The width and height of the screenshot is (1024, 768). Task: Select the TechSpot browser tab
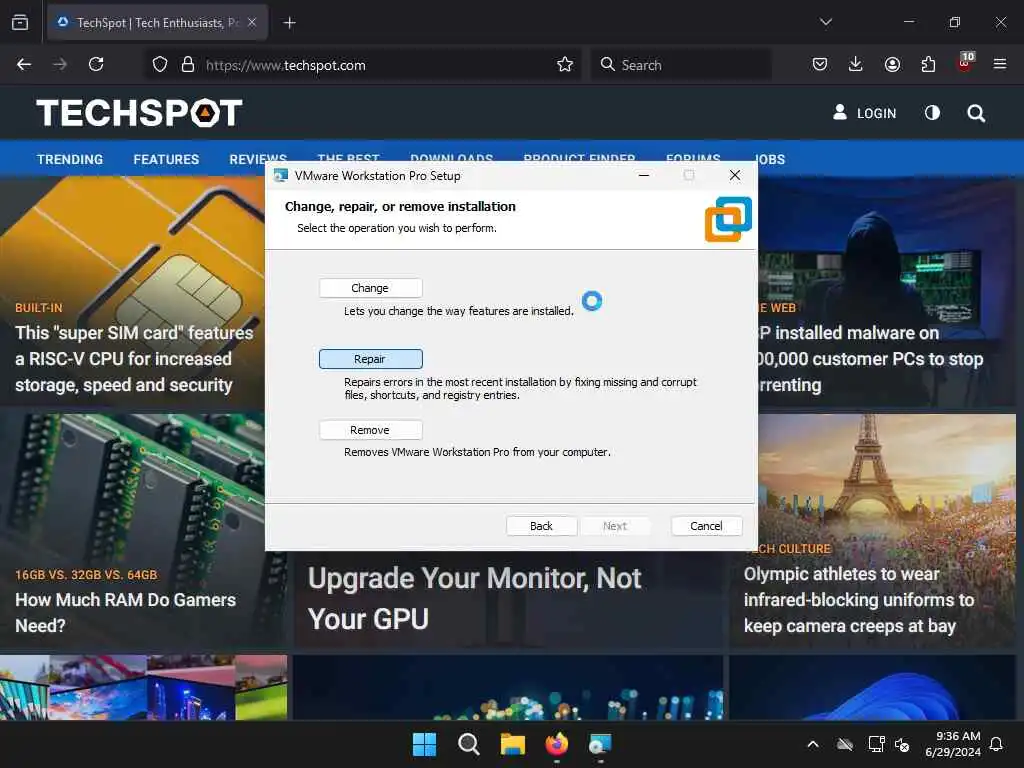[x=157, y=23]
